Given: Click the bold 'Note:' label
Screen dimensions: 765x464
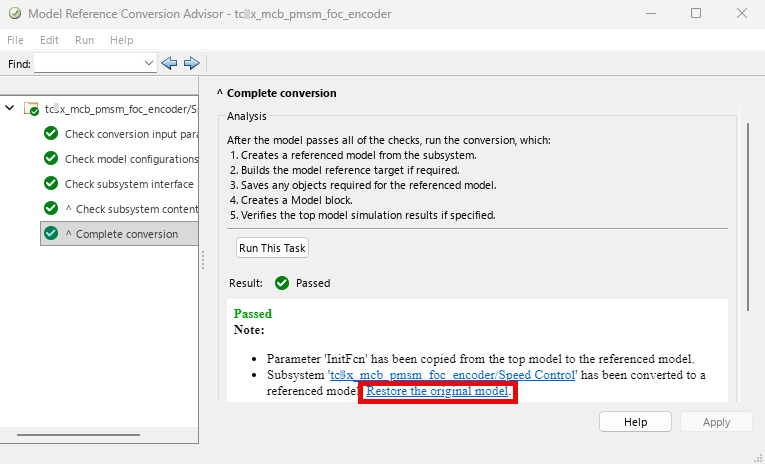Looking at the screenshot, I should pyautogui.click(x=249, y=330).
